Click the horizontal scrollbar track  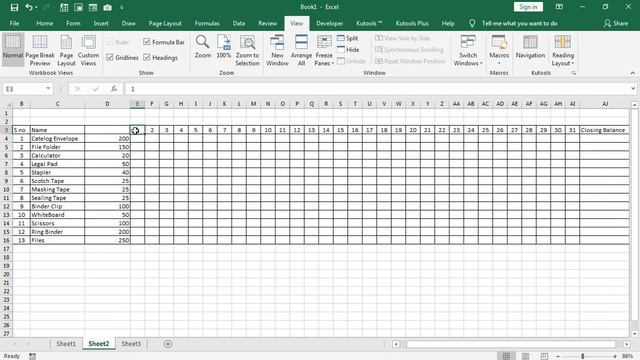tap(511, 344)
